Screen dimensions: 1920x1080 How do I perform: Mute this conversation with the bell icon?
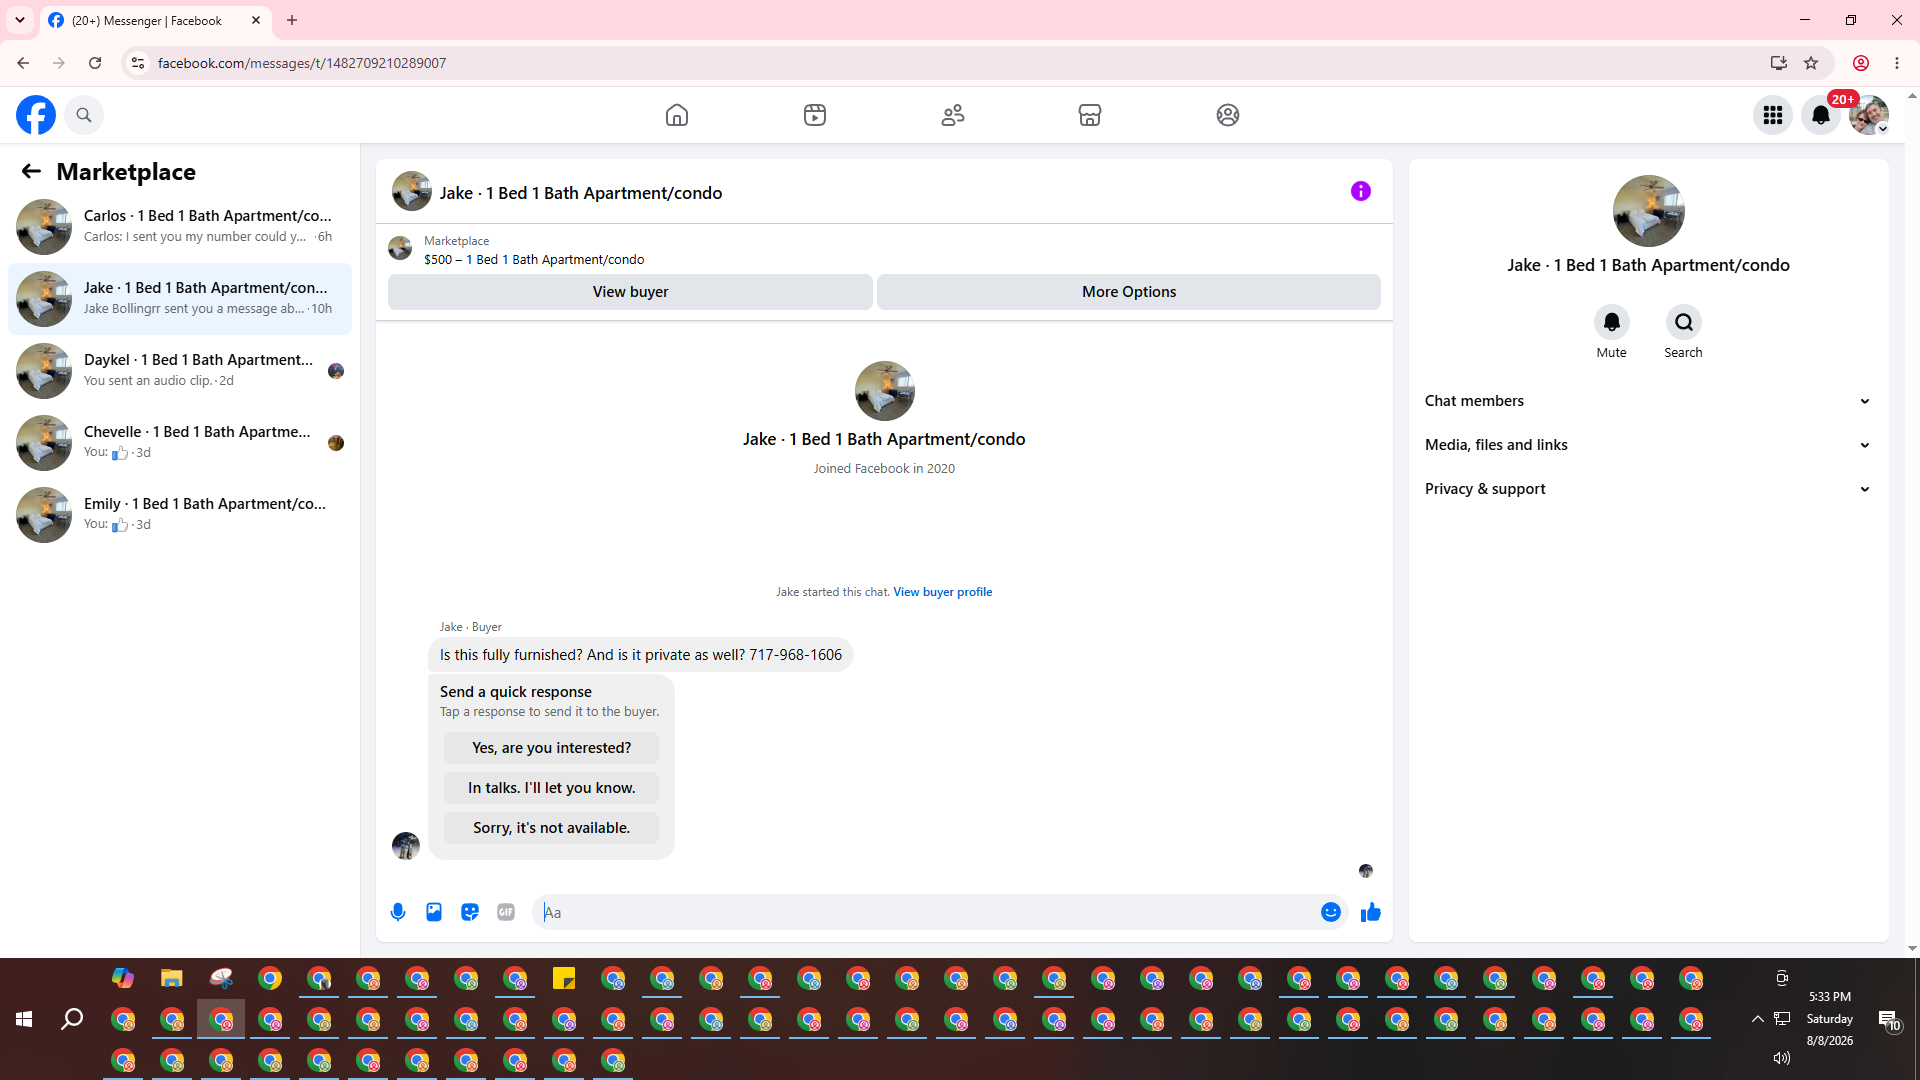[1612, 322]
